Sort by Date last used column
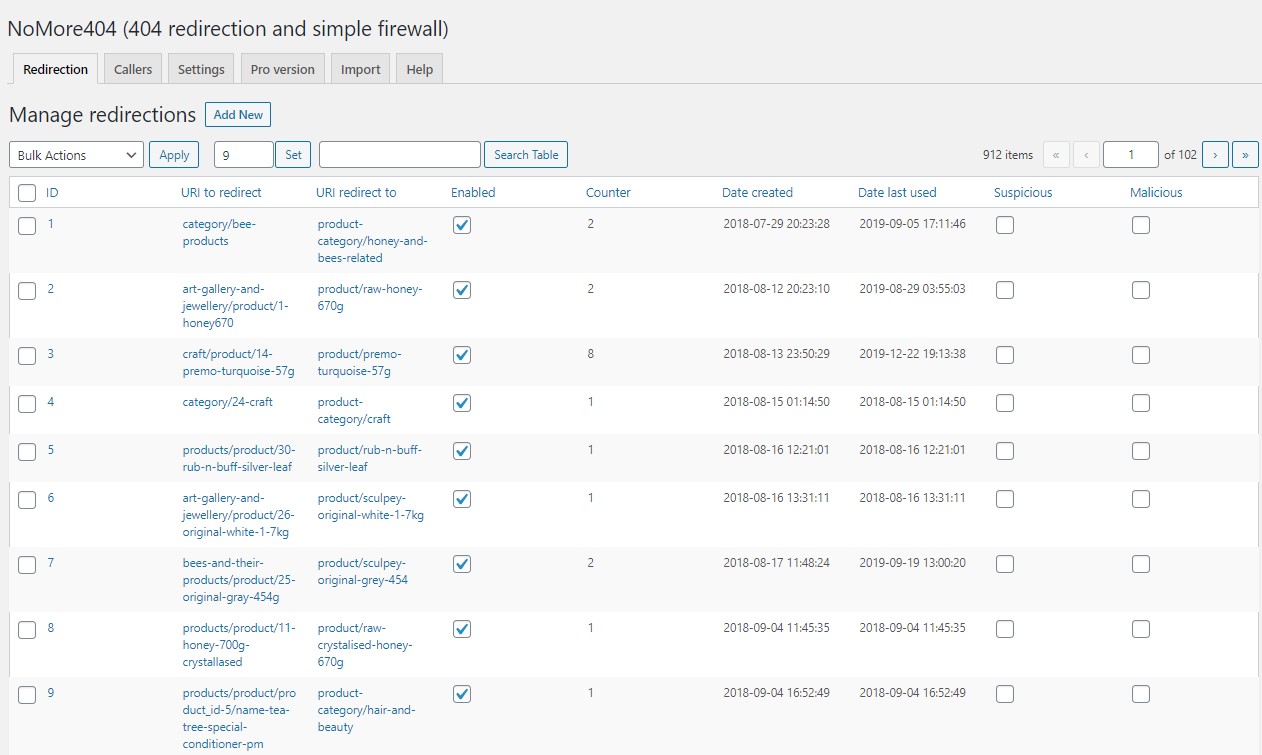The width and height of the screenshot is (1262, 755). (x=897, y=193)
